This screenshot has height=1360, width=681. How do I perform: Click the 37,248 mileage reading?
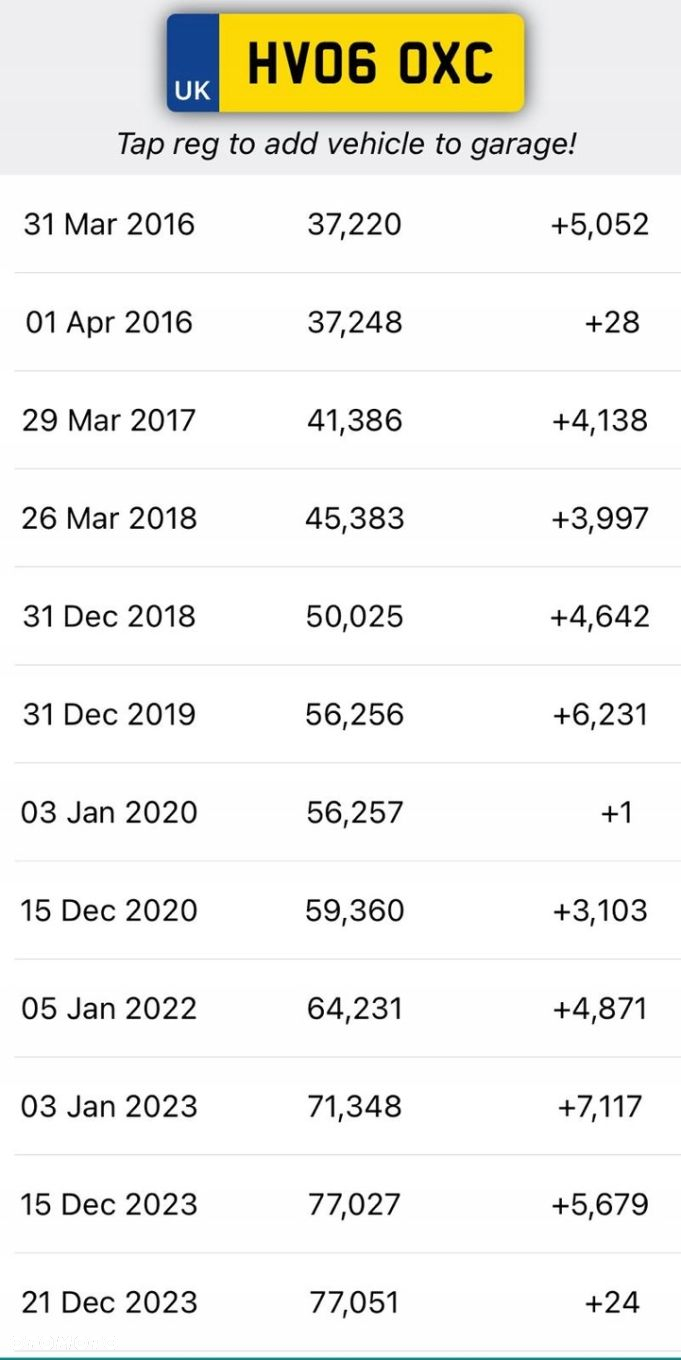pos(354,322)
